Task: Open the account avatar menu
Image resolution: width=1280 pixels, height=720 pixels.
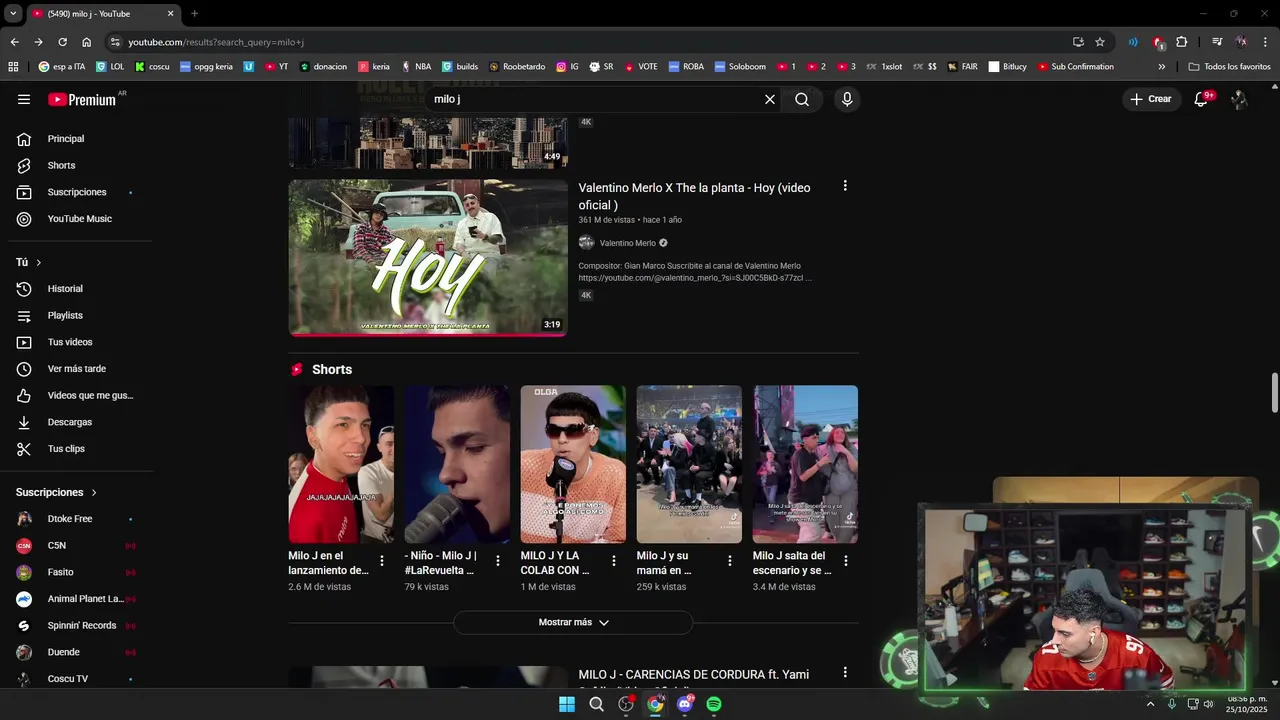Action: [1239, 99]
